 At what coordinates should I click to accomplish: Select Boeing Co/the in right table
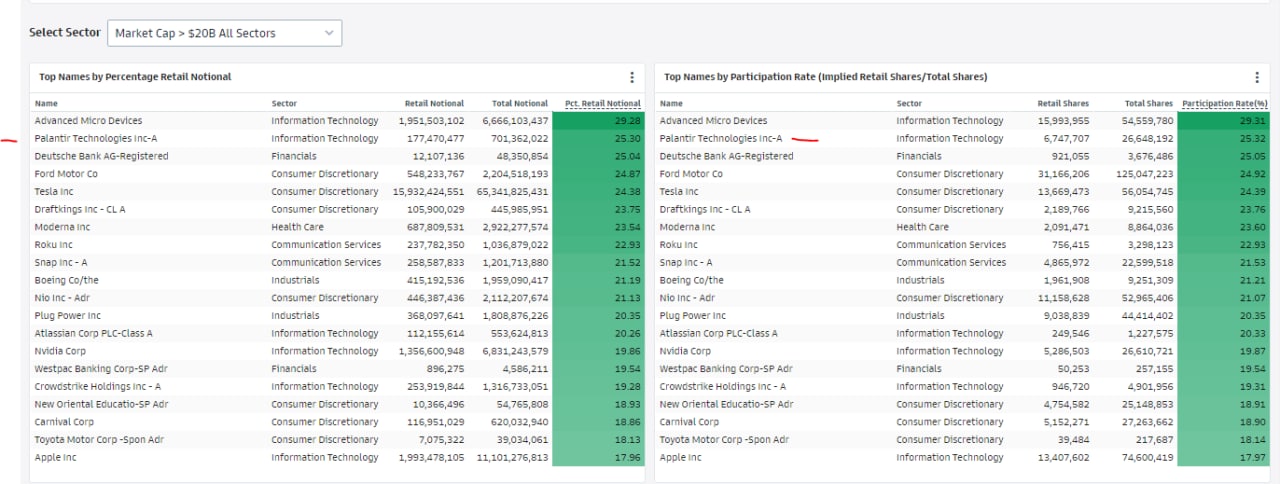691,280
